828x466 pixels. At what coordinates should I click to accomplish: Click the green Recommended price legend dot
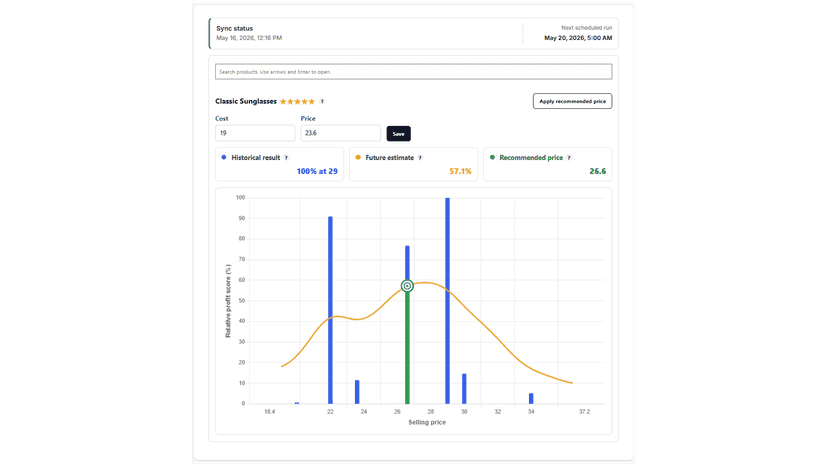492,157
